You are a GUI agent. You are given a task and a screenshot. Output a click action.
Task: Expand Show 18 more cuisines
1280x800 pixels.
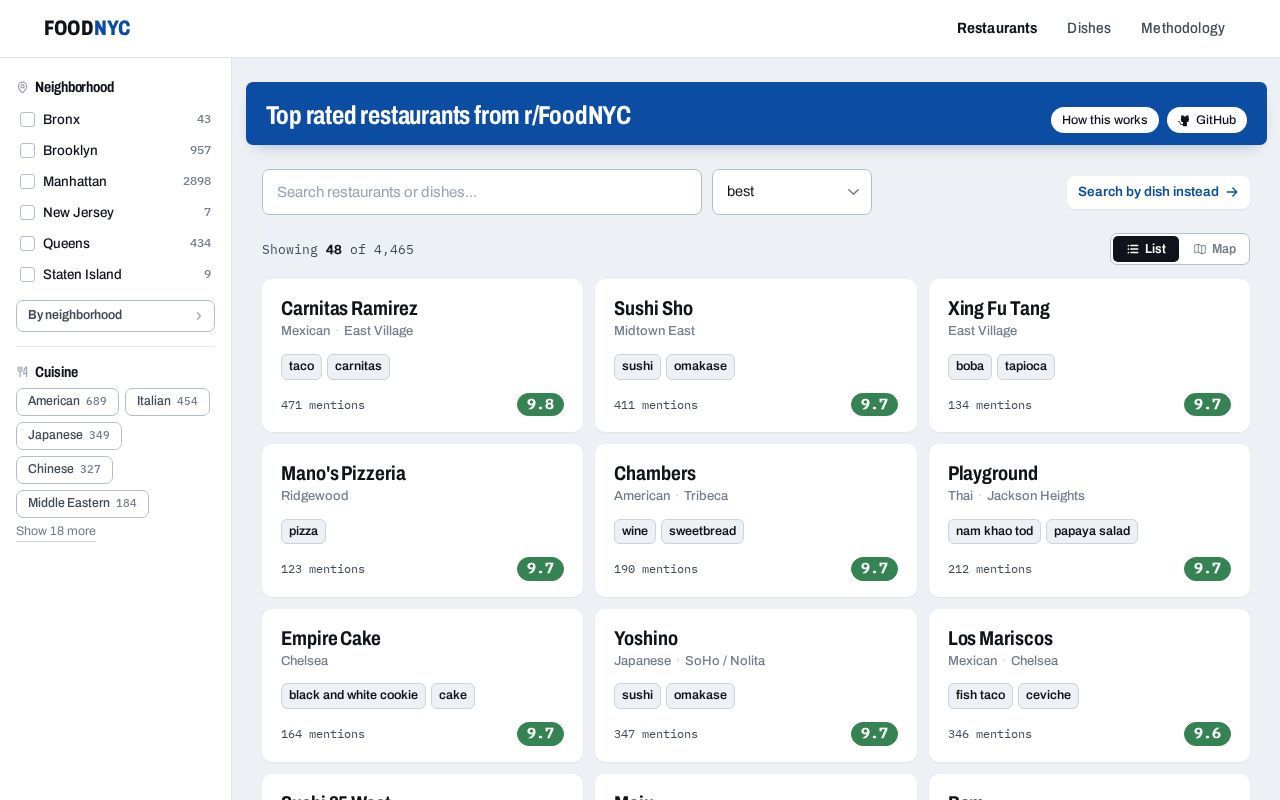(56, 532)
